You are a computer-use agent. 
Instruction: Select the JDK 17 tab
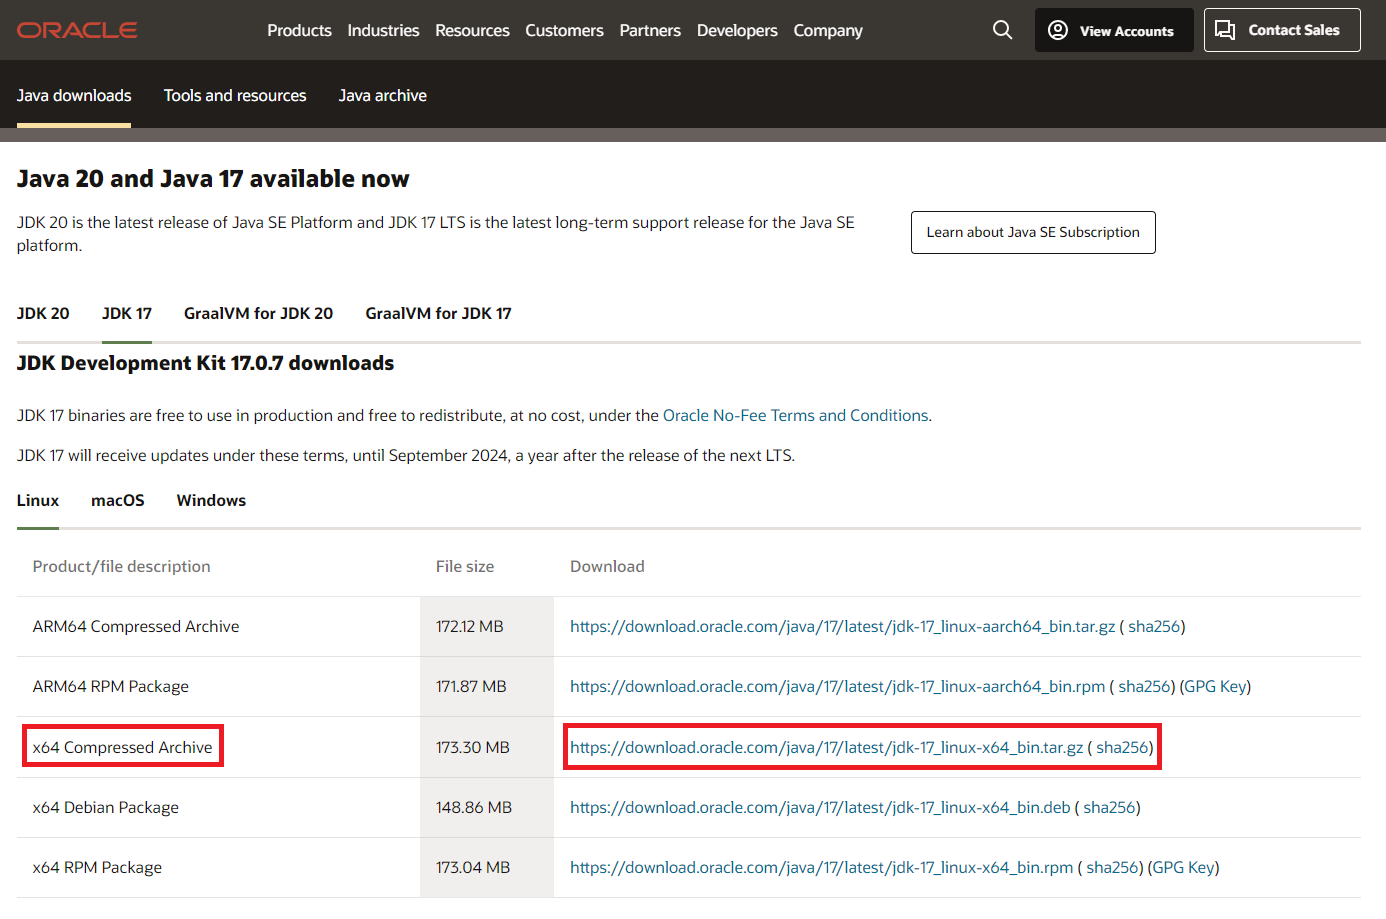tap(127, 313)
